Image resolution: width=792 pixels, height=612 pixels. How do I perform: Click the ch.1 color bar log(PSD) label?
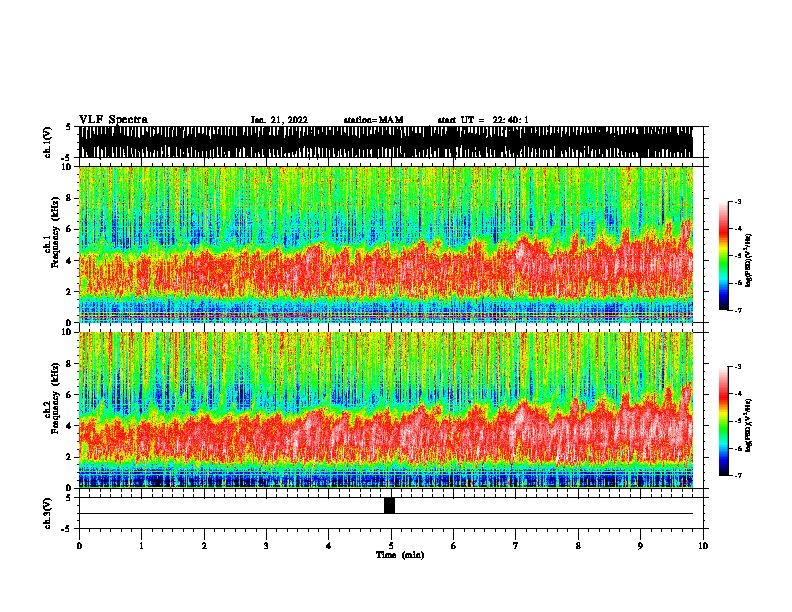[748, 260]
